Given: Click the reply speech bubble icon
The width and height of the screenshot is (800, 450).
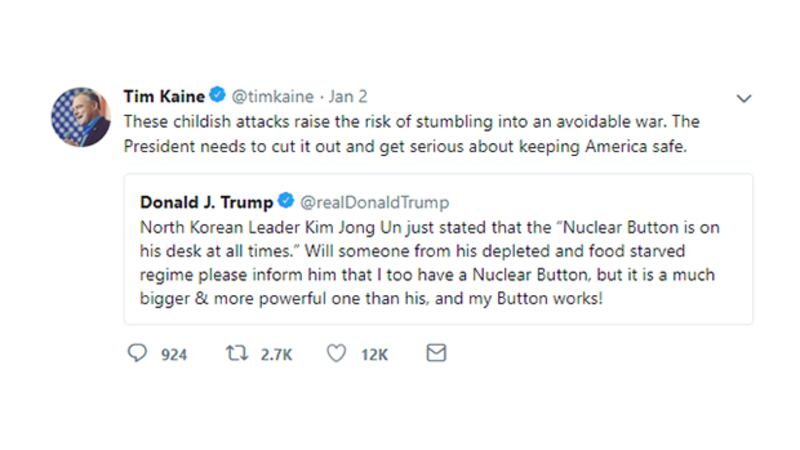Looking at the screenshot, I should pyautogui.click(x=137, y=353).
